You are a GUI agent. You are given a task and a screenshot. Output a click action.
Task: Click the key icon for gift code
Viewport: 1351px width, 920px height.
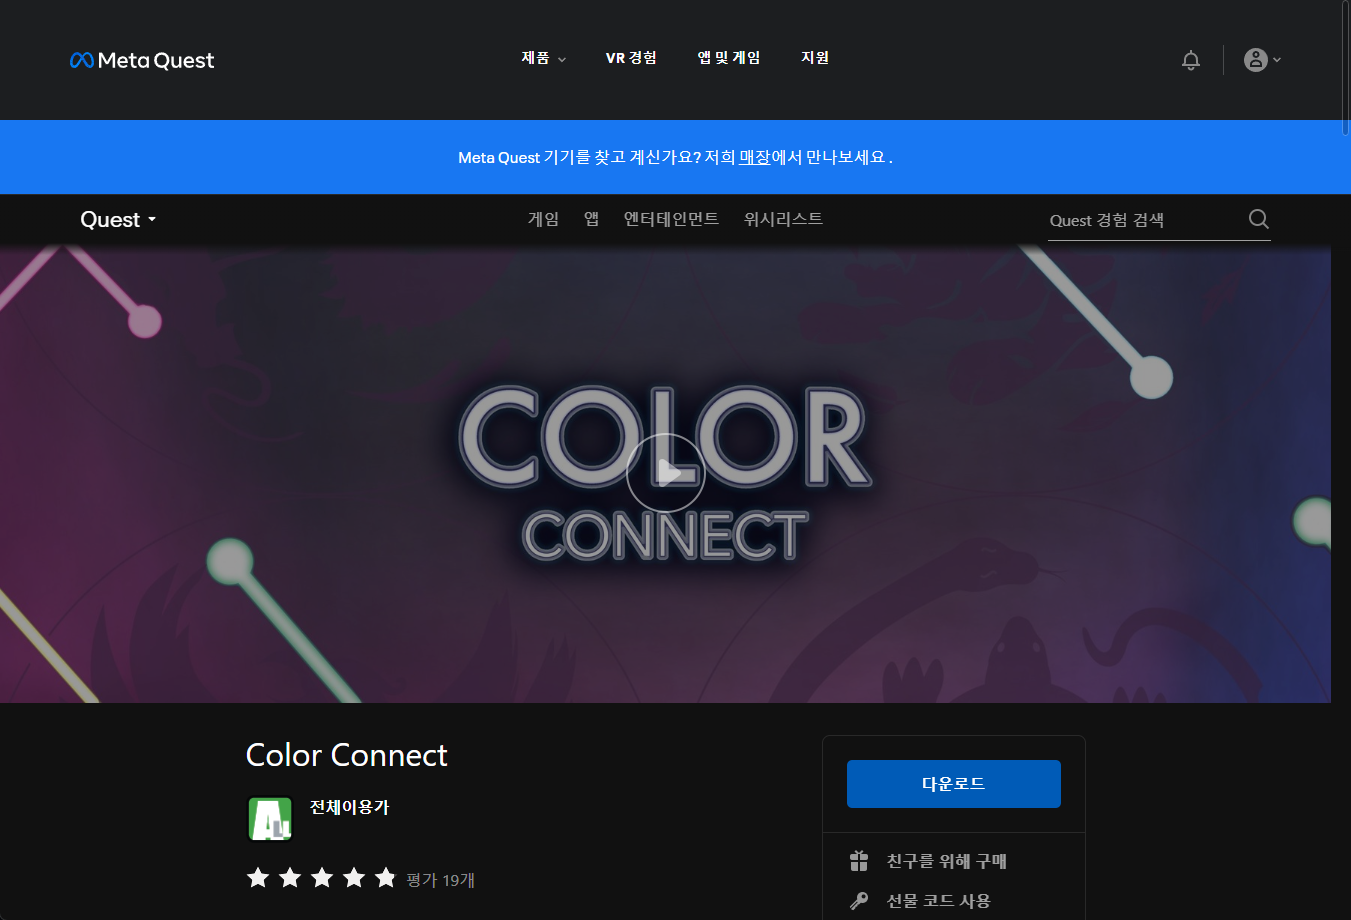point(859,901)
